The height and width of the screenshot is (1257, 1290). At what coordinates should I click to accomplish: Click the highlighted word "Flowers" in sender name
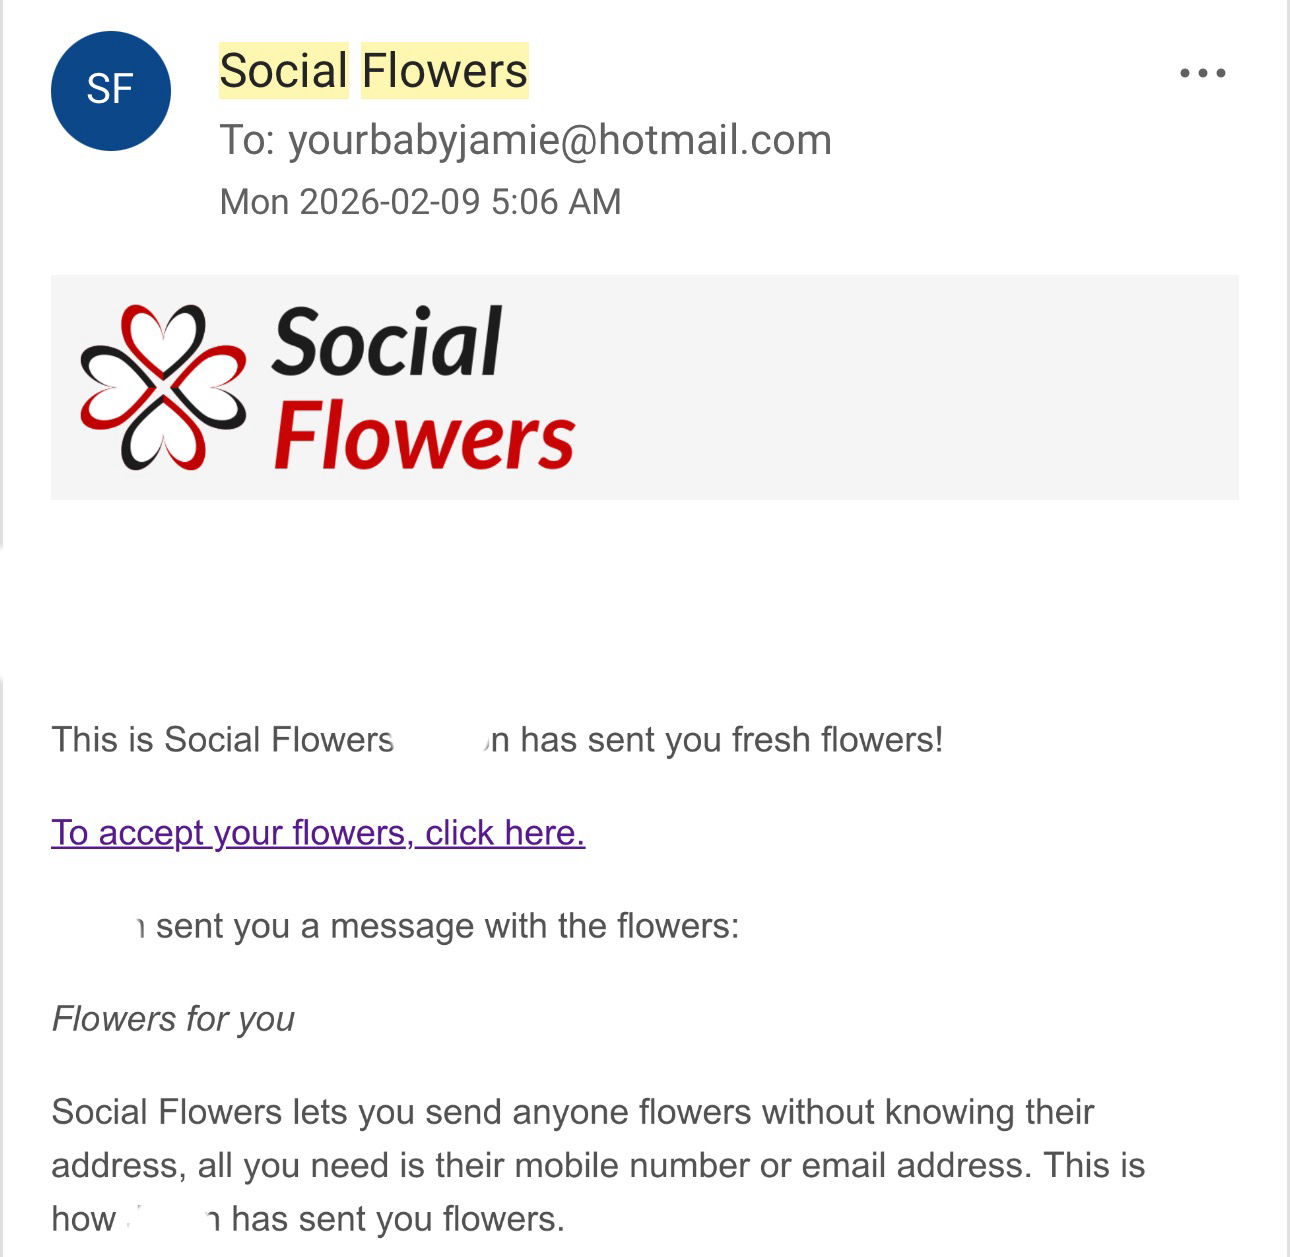(x=444, y=71)
